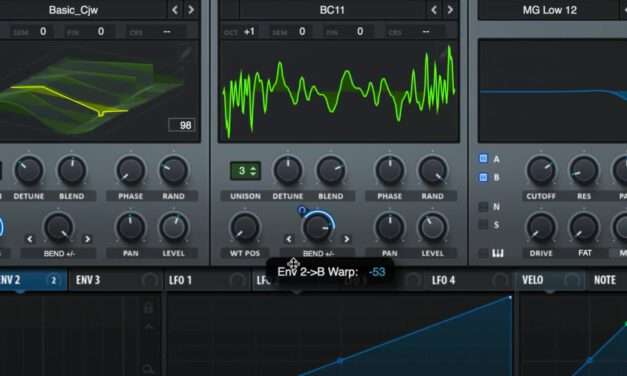Select next warp mode for Basic_Cjw BEND
This screenshot has height=376, width=627.
[87, 239]
